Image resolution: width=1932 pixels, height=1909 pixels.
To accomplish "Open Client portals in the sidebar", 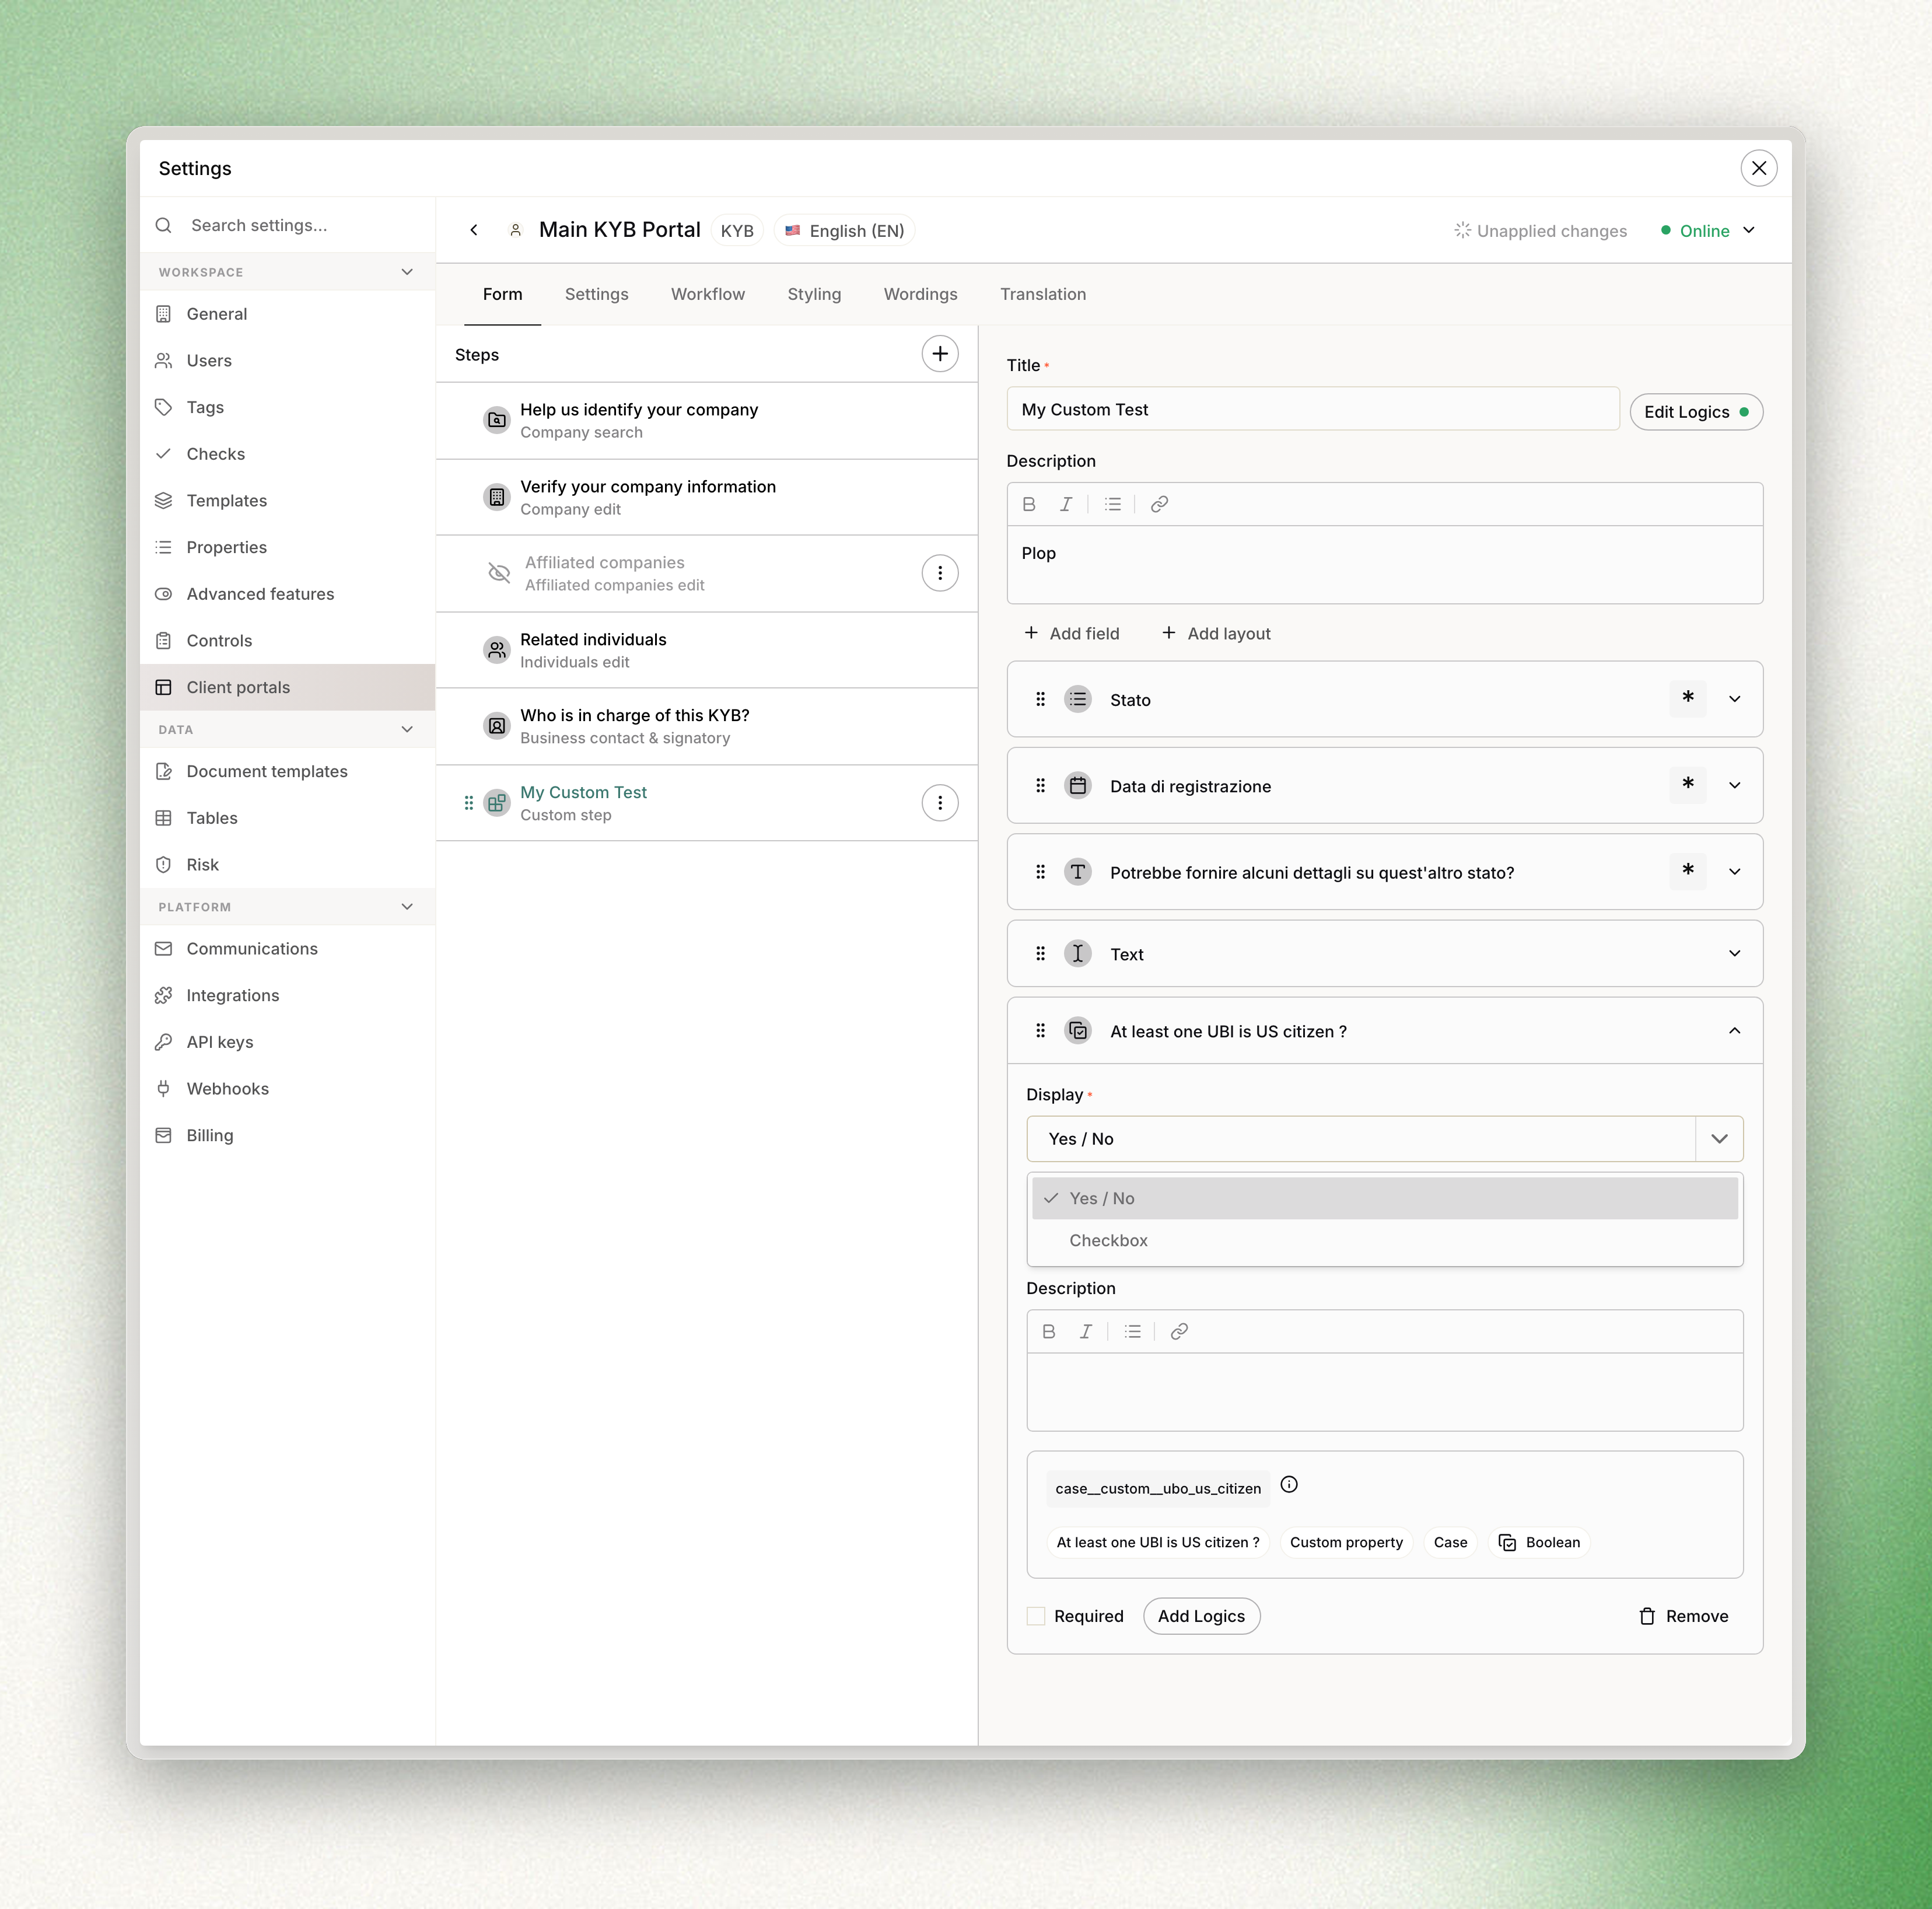I will tap(287, 687).
